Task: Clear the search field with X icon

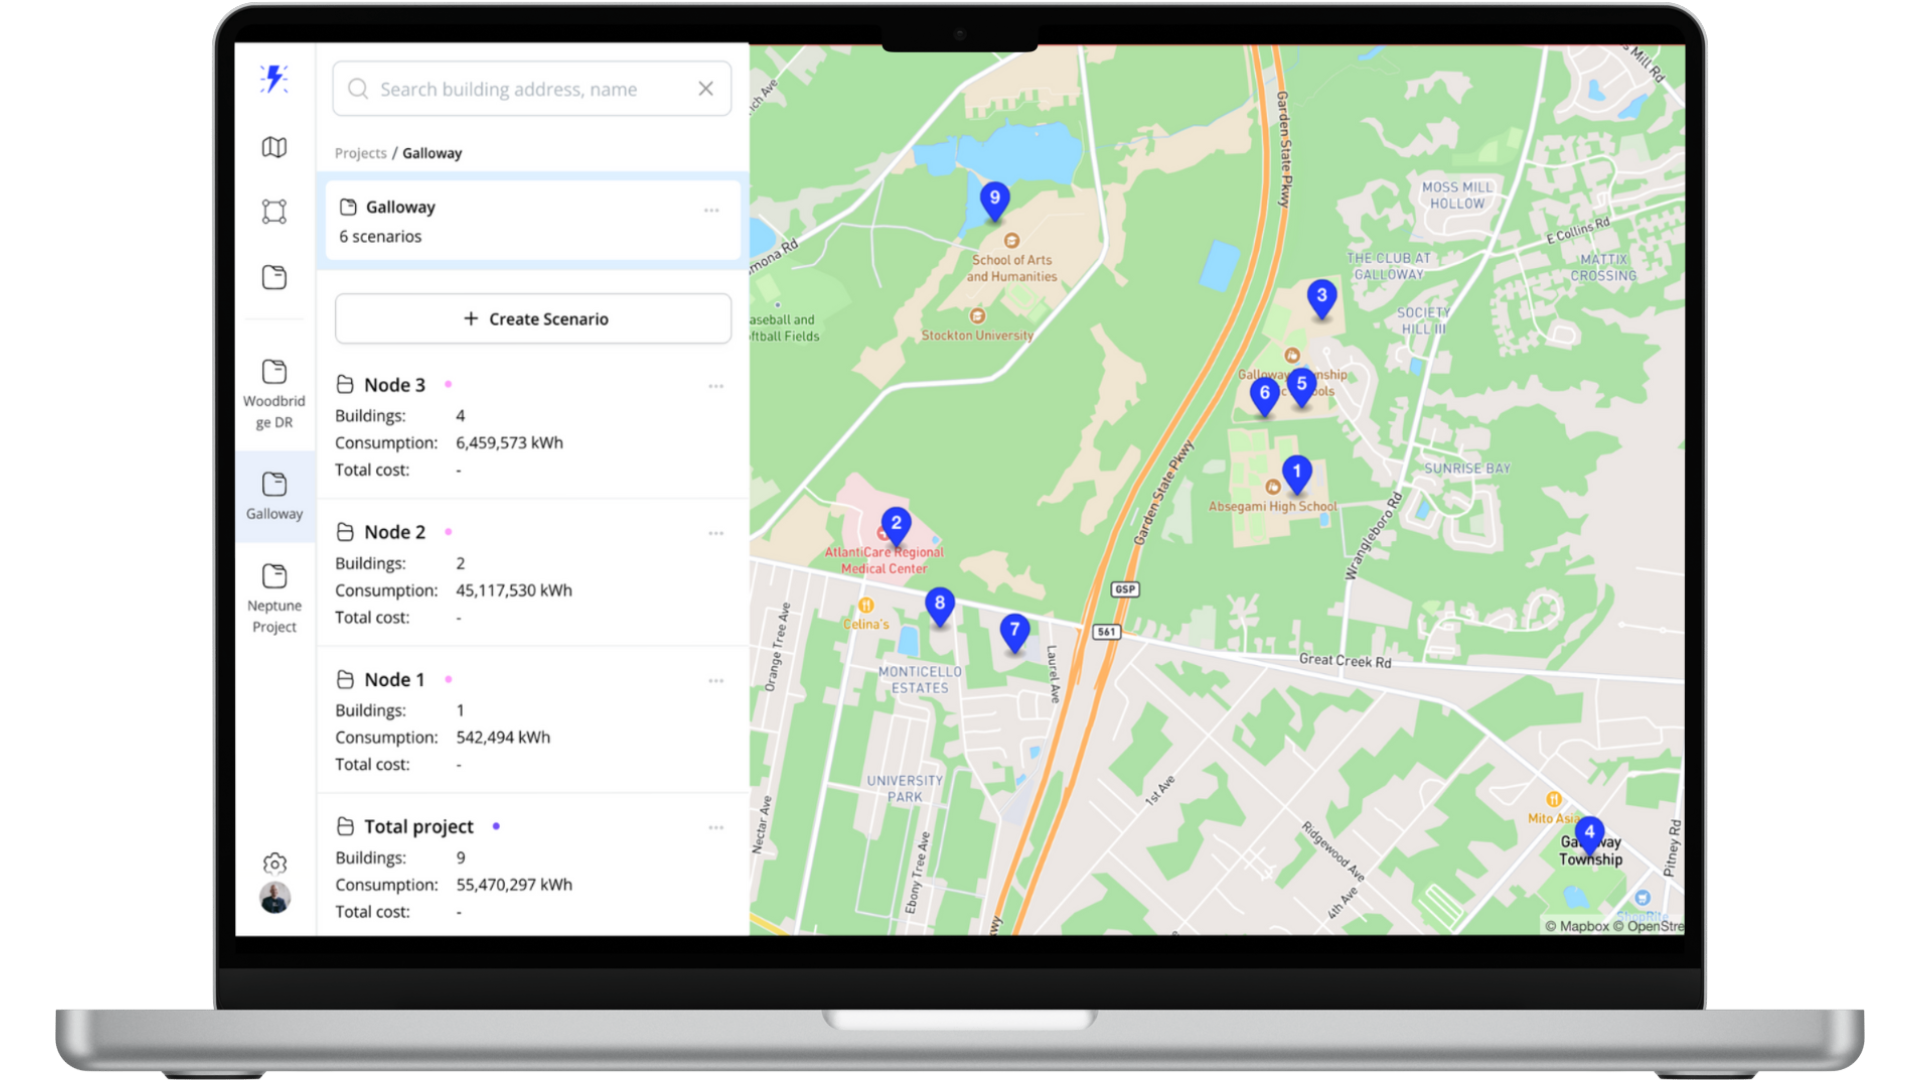Action: (x=706, y=89)
